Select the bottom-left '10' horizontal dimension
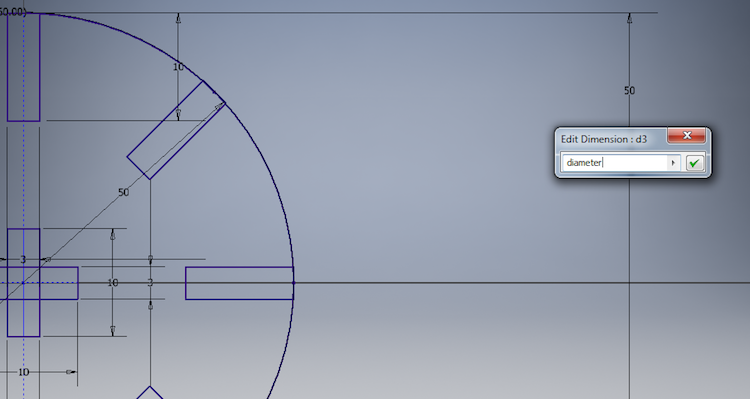Viewport: 750px width, 399px height. (23, 372)
